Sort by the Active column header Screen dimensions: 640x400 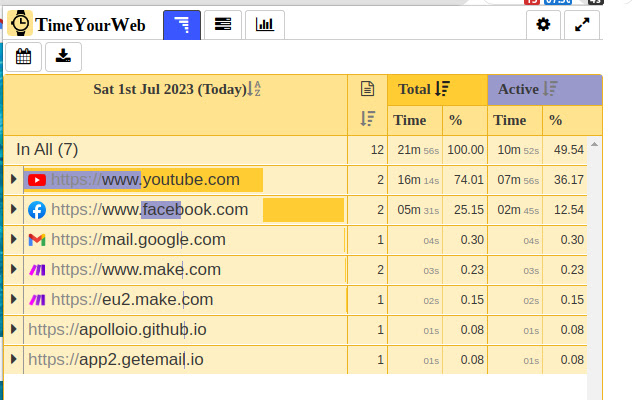[x=528, y=89]
